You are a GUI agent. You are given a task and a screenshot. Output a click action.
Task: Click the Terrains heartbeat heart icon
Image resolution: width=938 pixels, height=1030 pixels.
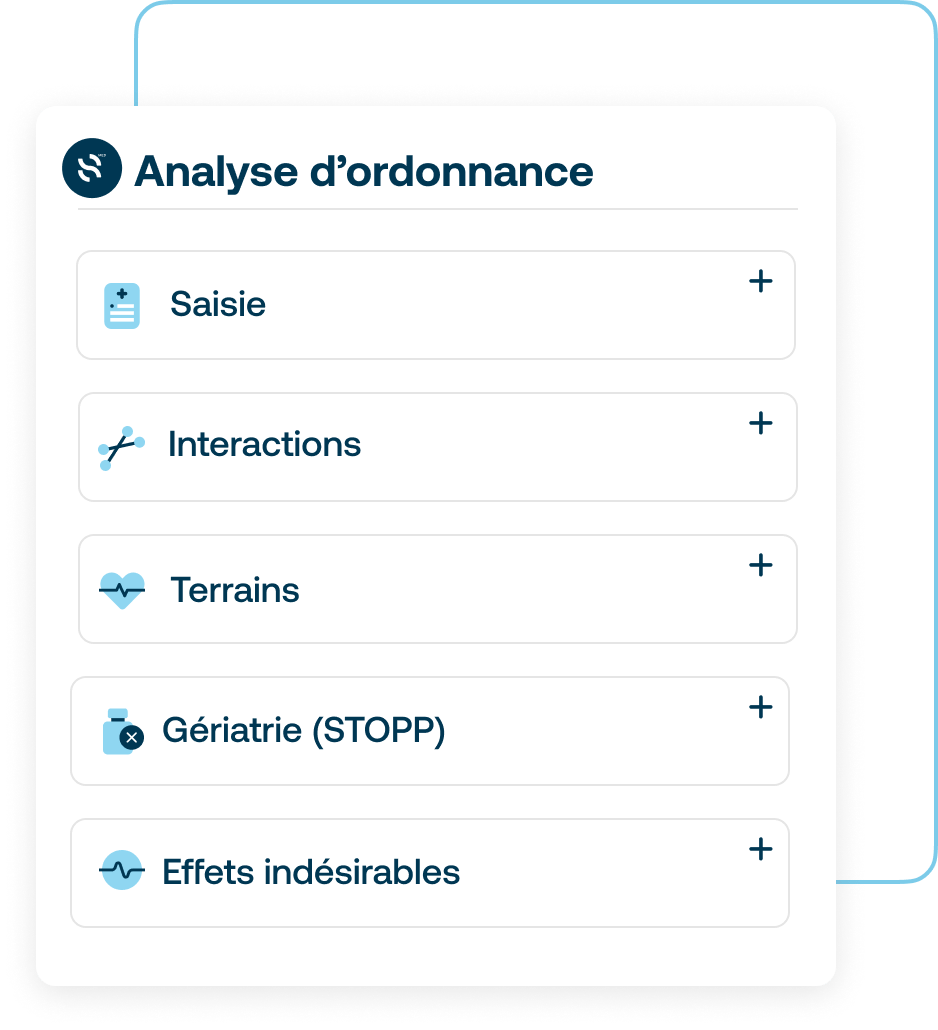[x=122, y=590]
